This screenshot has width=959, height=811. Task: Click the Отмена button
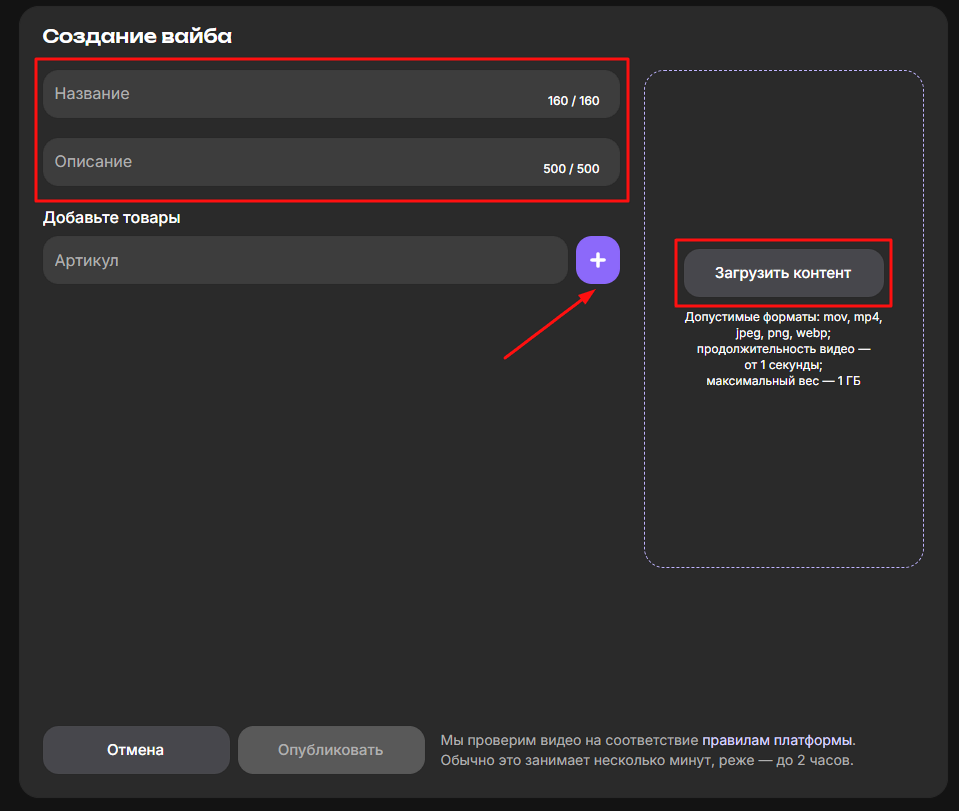coord(135,750)
